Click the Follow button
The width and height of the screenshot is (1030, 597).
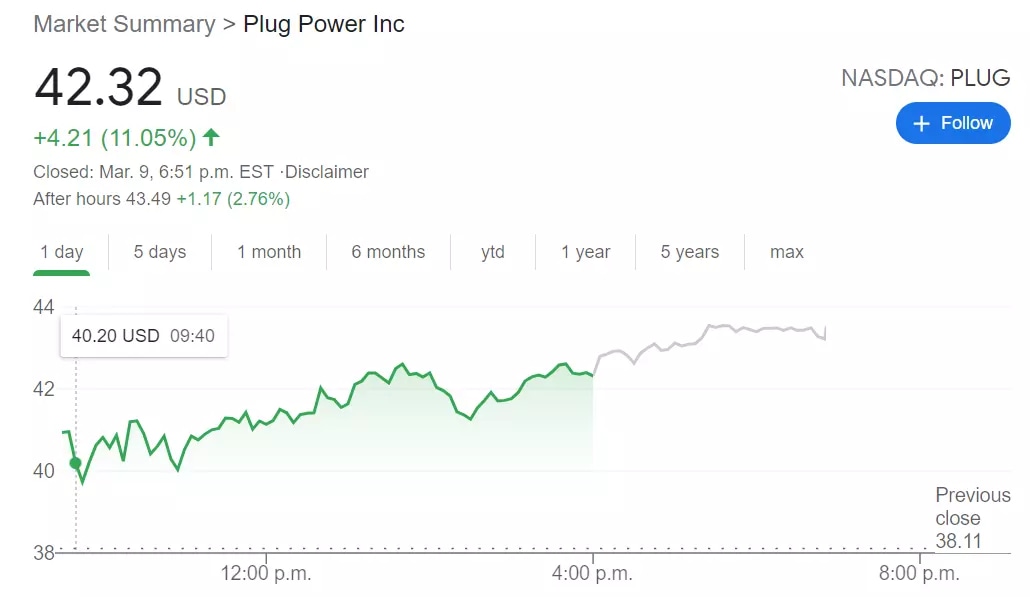952,123
